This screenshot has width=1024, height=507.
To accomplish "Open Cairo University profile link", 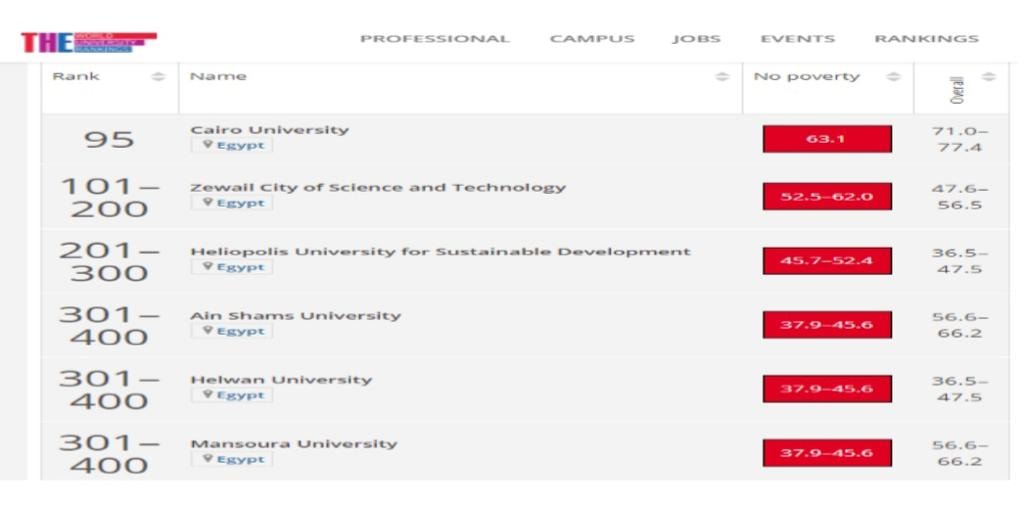I will point(270,130).
